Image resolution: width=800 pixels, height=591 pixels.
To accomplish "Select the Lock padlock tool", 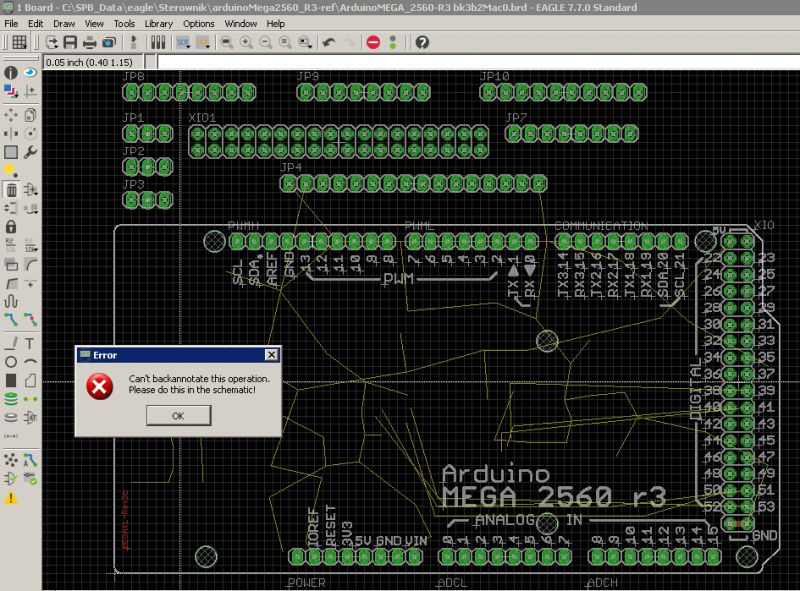I will [11, 227].
